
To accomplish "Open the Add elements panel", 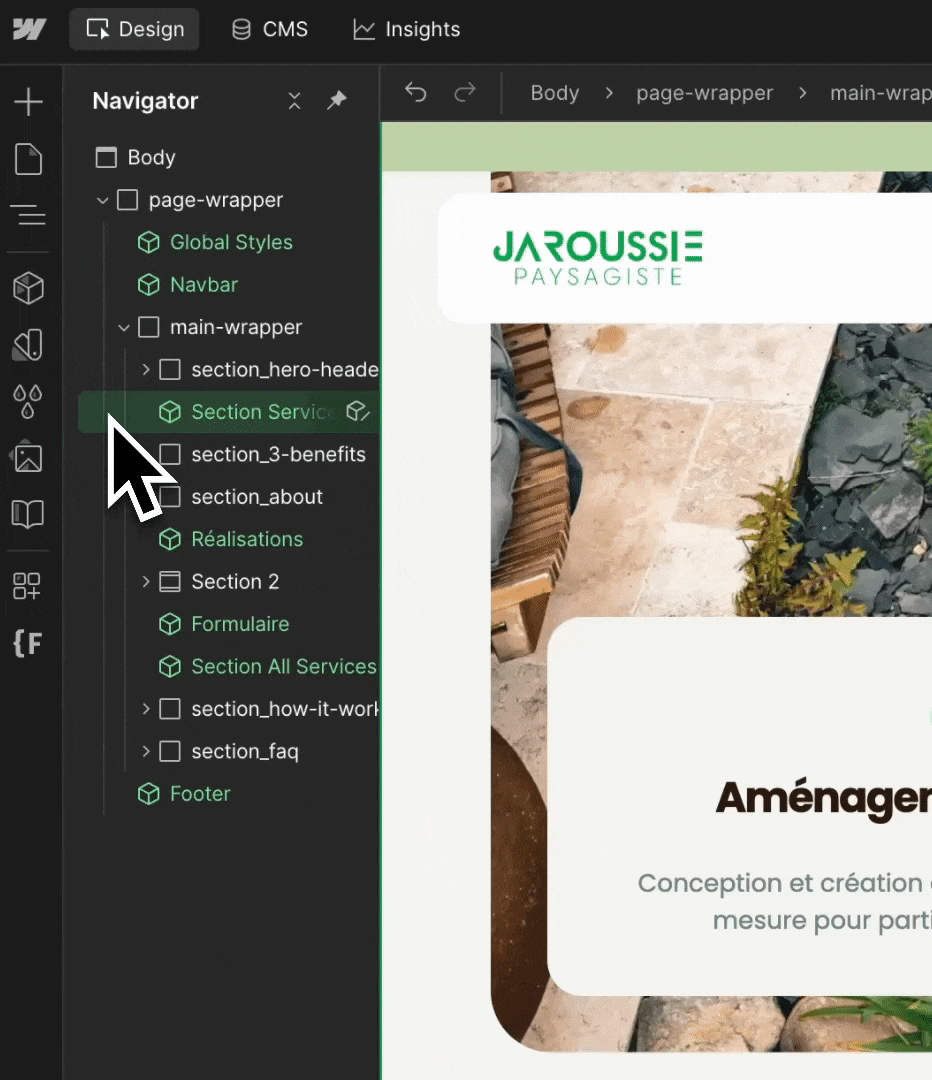I will 28,102.
